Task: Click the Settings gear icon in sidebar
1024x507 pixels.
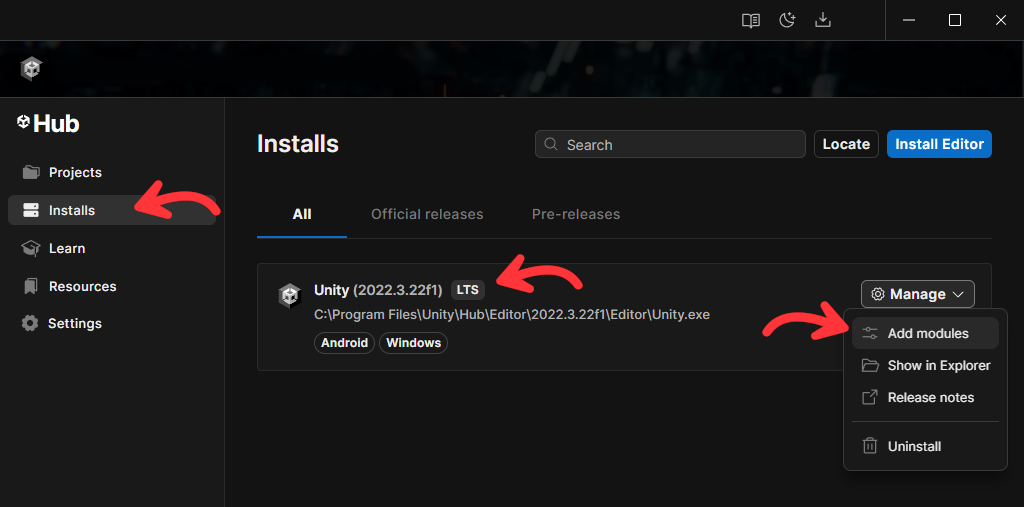Action: click(30, 323)
